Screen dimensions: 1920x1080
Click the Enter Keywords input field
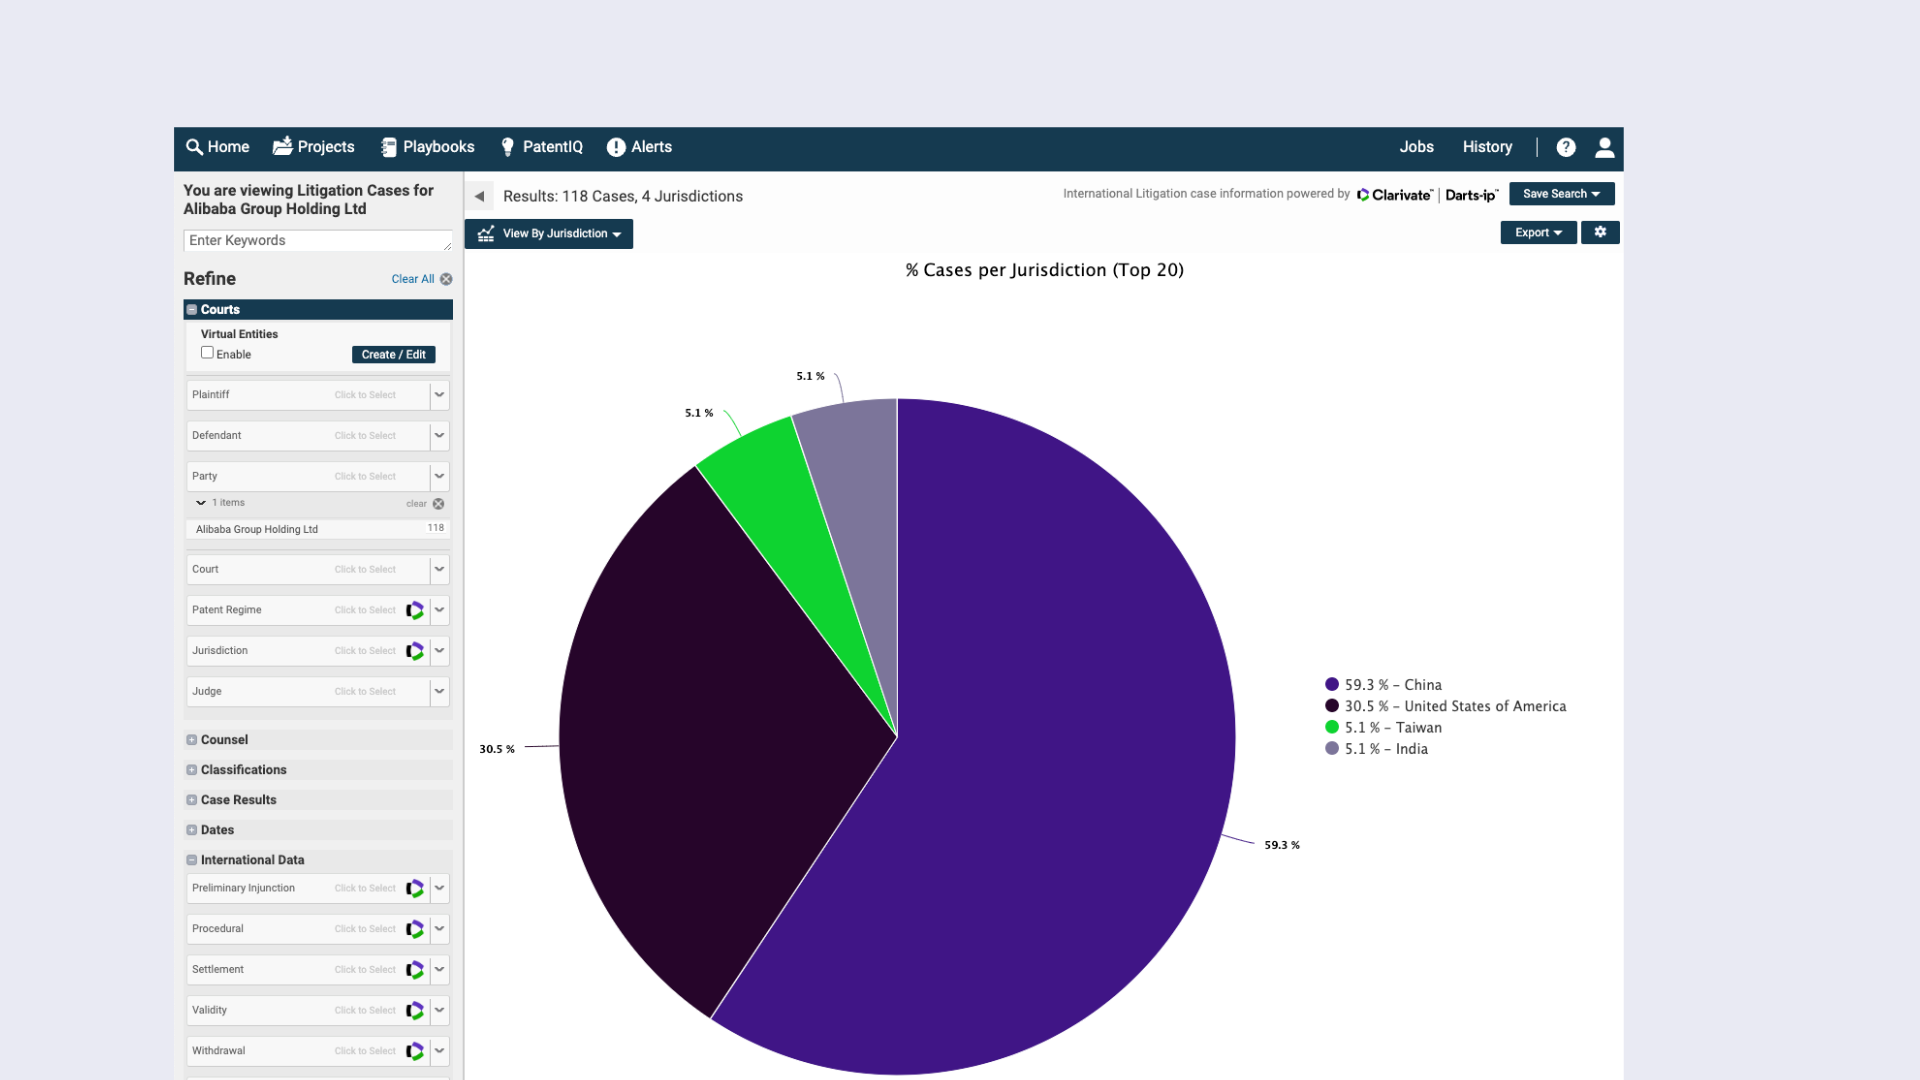pos(318,241)
